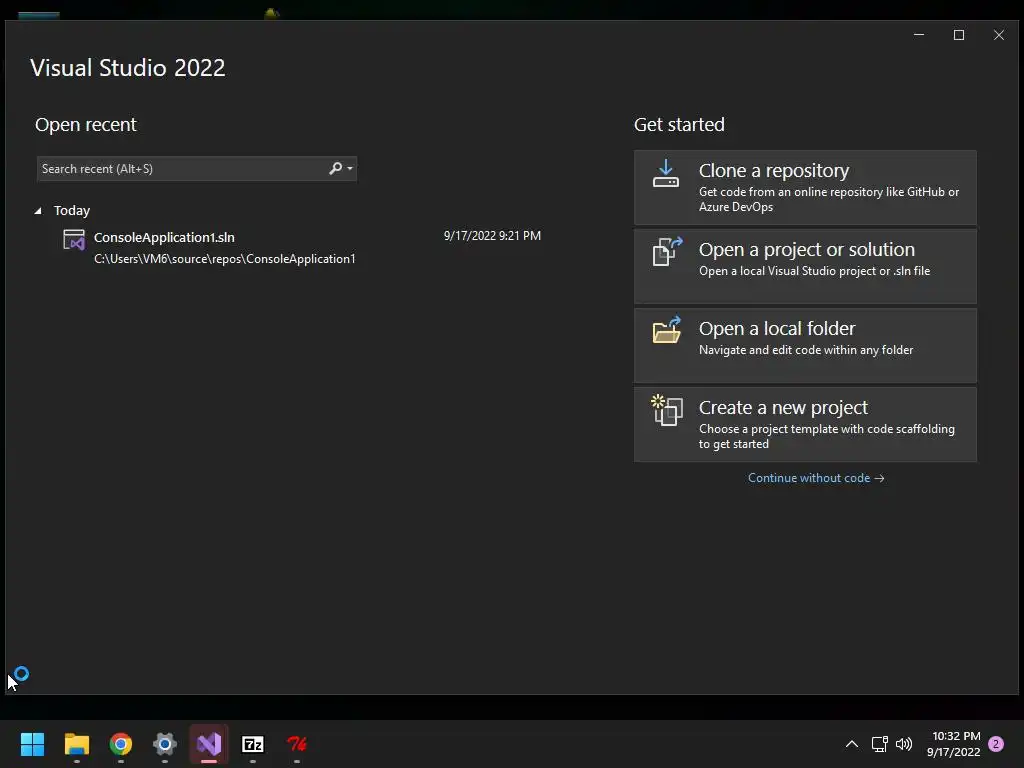This screenshot has width=1024, height=768.
Task: Open the red 74 app on the taskbar
Action: [296, 744]
